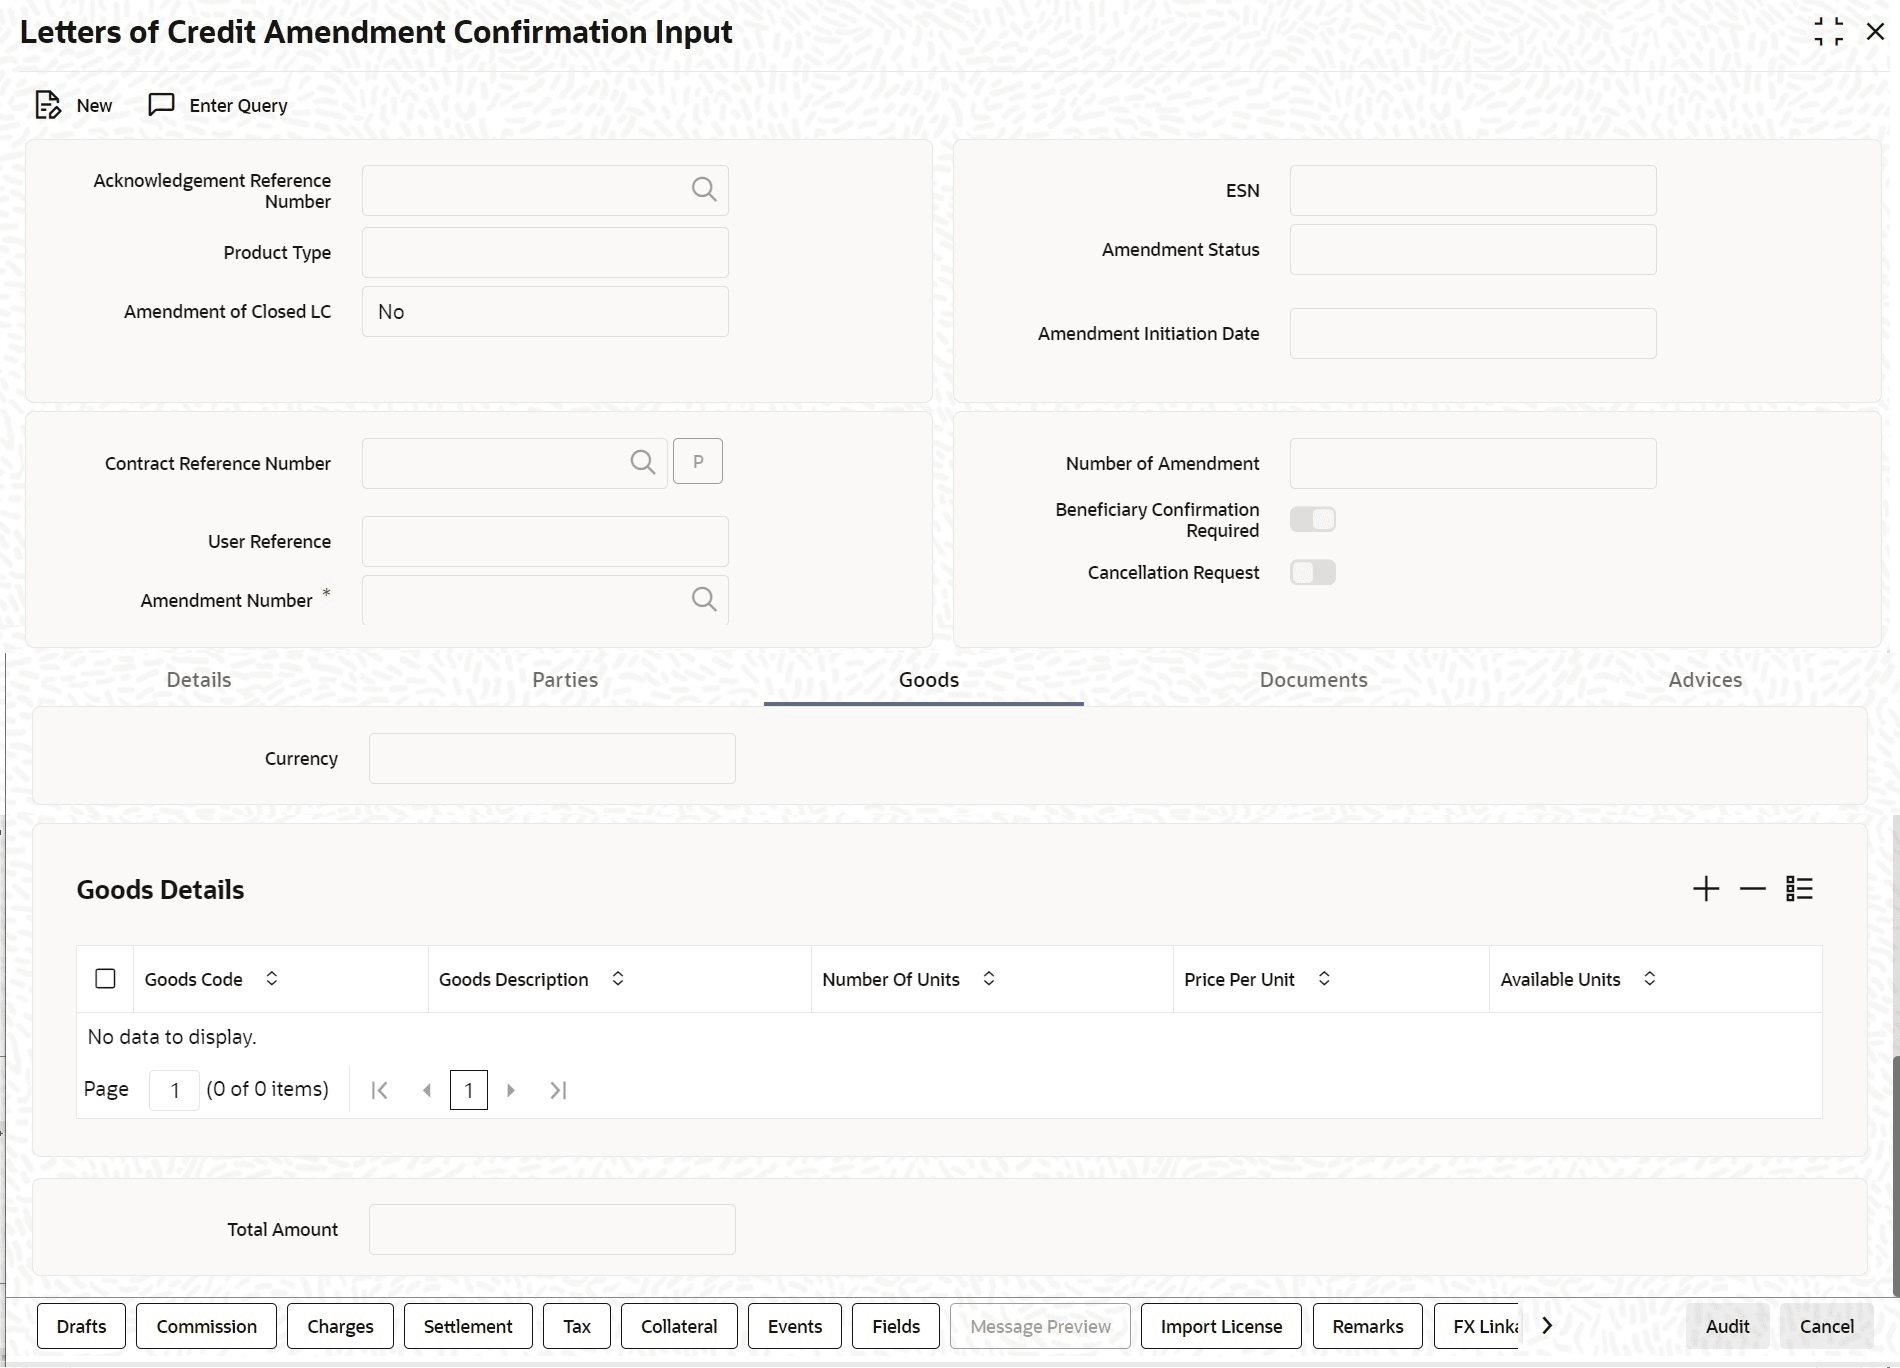Open Acknowledgement Reference Number search lookup
The width and height of the screenshot is (1900, 1368).
coord(704,190)
